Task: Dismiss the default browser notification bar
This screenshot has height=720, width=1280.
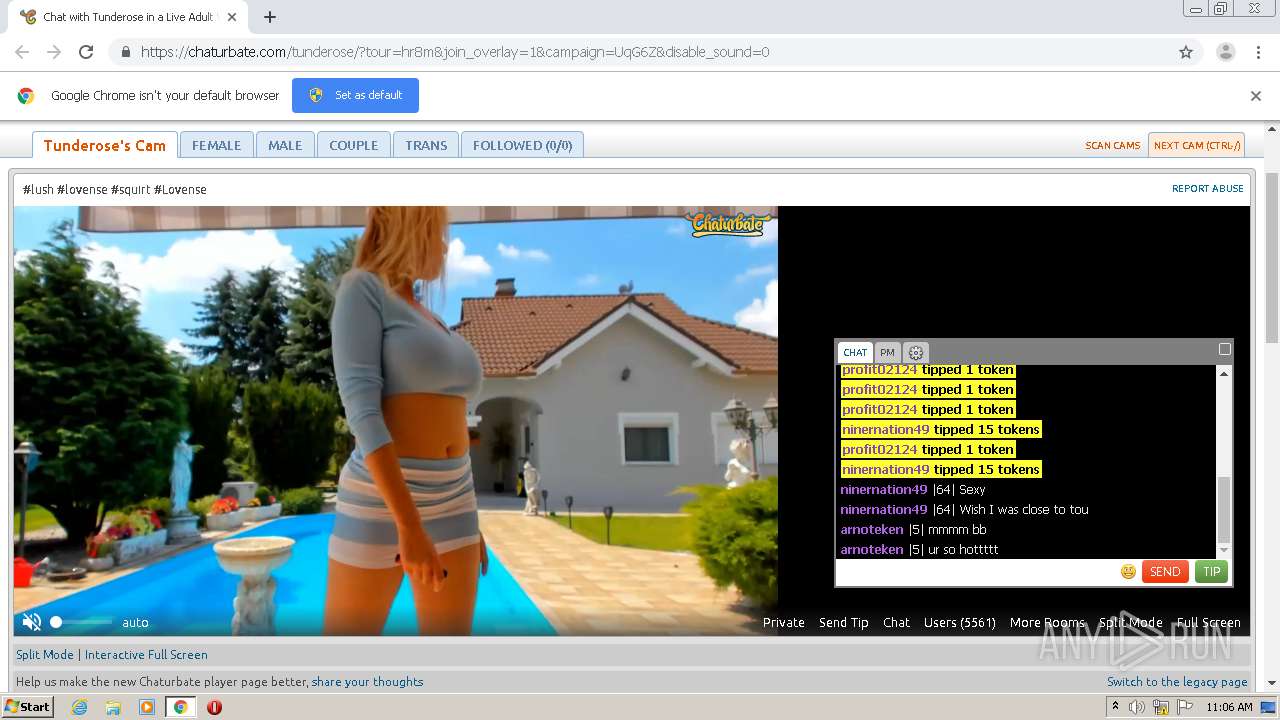Action: 1256,96
